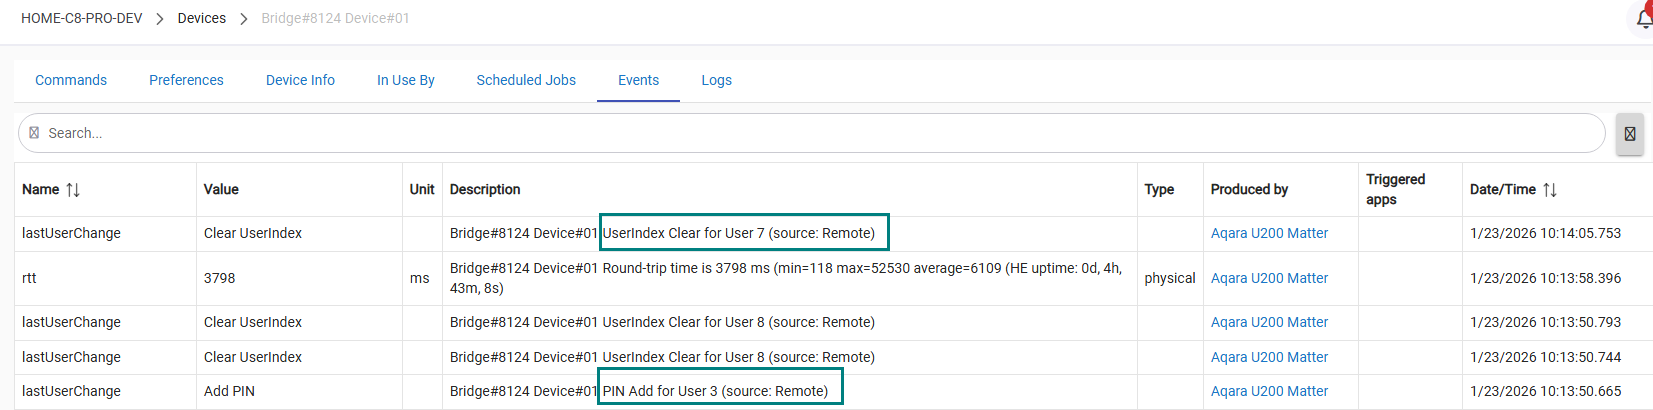Screen dimensions: 1653x410
Task: Open the Preferences tab
Action: (x=186, y=80)
